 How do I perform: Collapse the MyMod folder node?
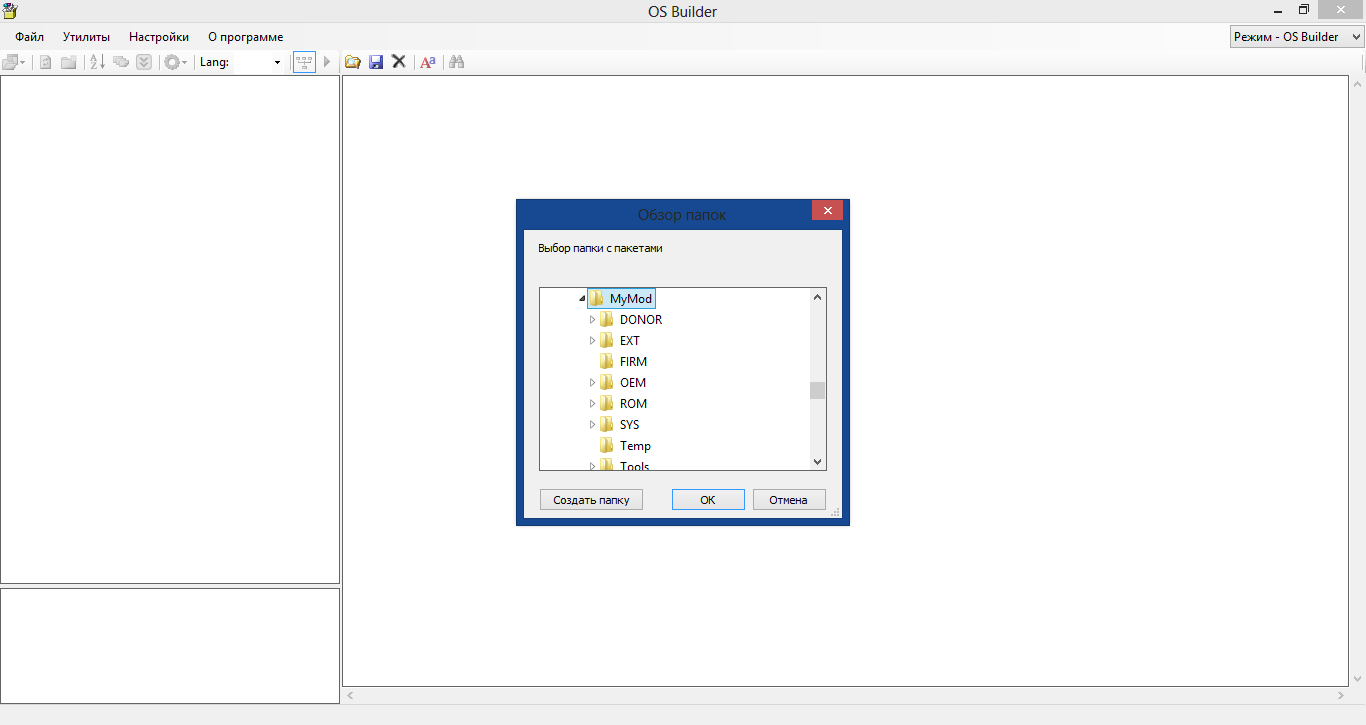click(x=582, y=299)
